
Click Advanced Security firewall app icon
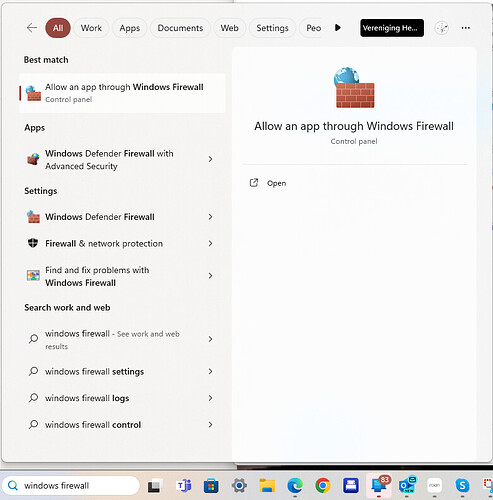33,159
